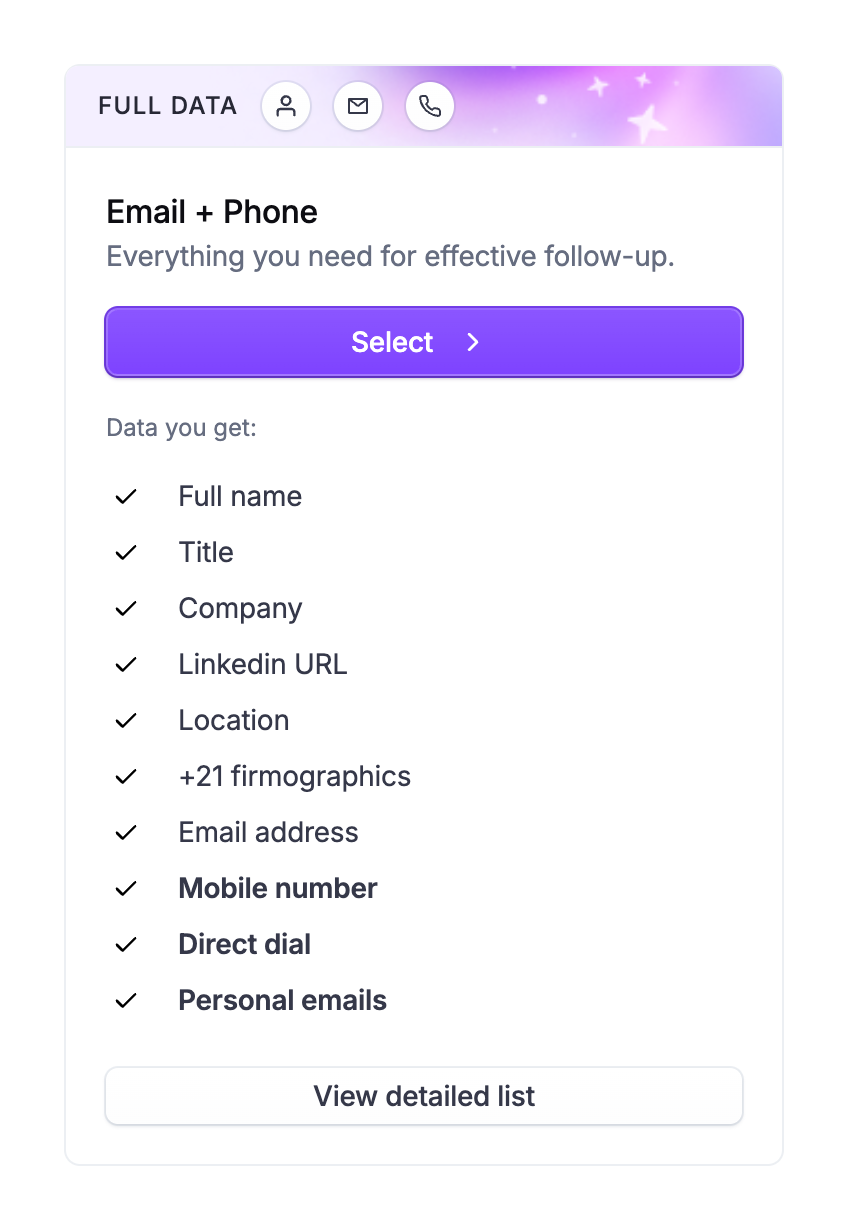Click the checkmark beside Linkedin URL

[x=126, y=665]
